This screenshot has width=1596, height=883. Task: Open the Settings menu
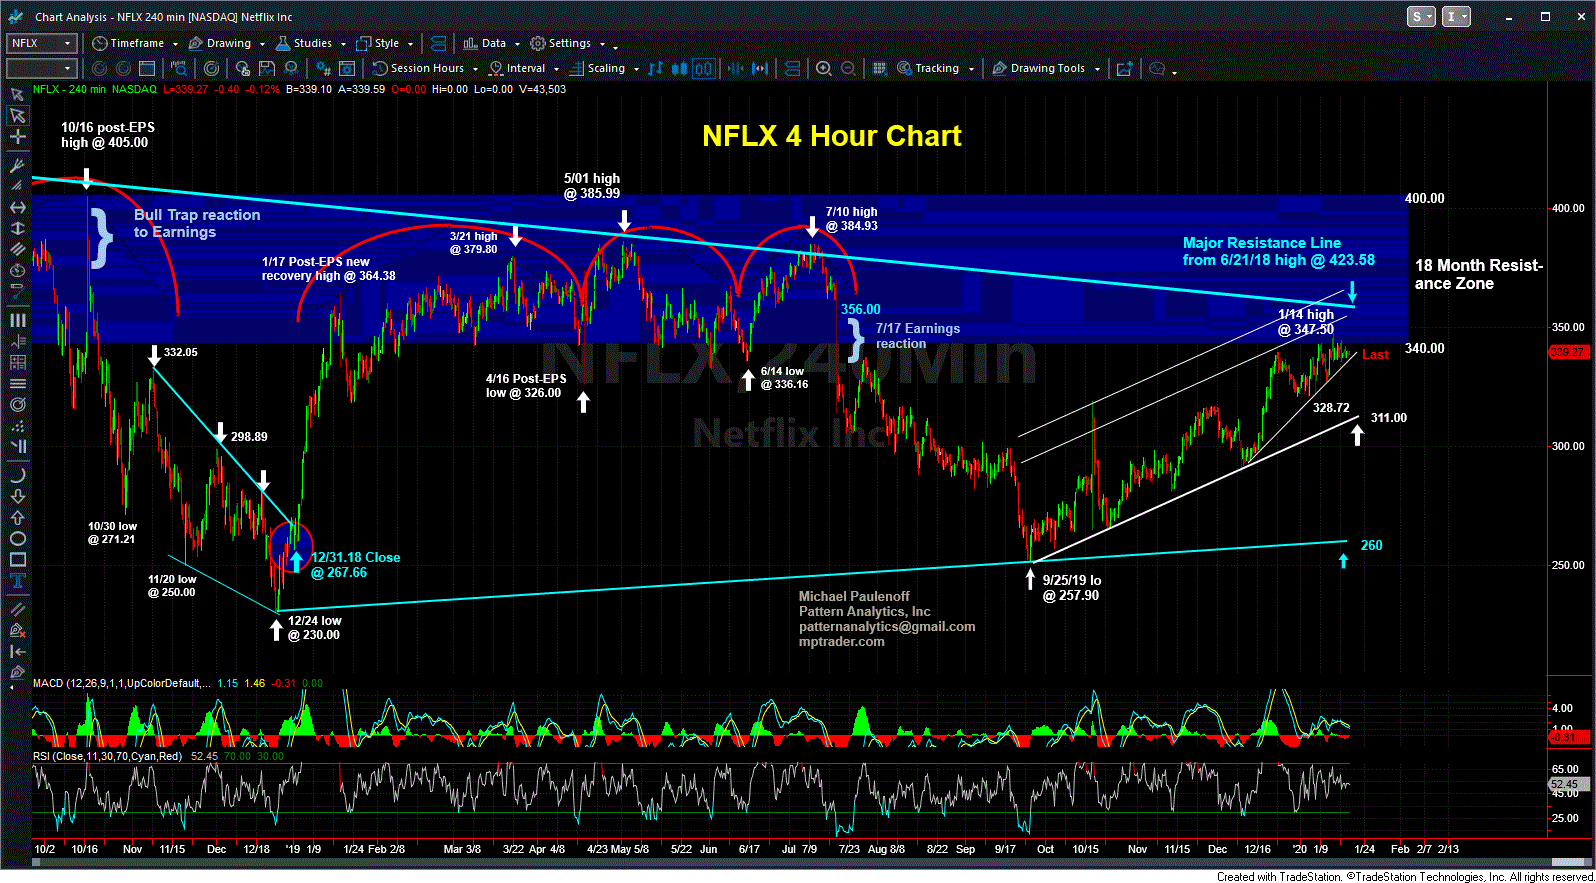tap(568, 43)
